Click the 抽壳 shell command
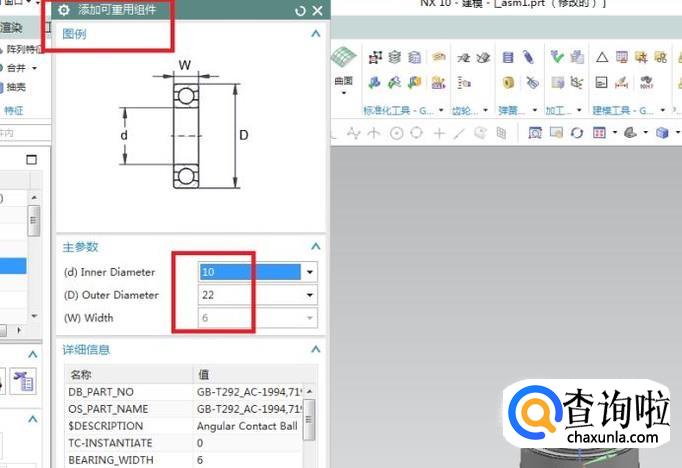Viewport: 682px width, 468px height. click(x=18, y=87)
